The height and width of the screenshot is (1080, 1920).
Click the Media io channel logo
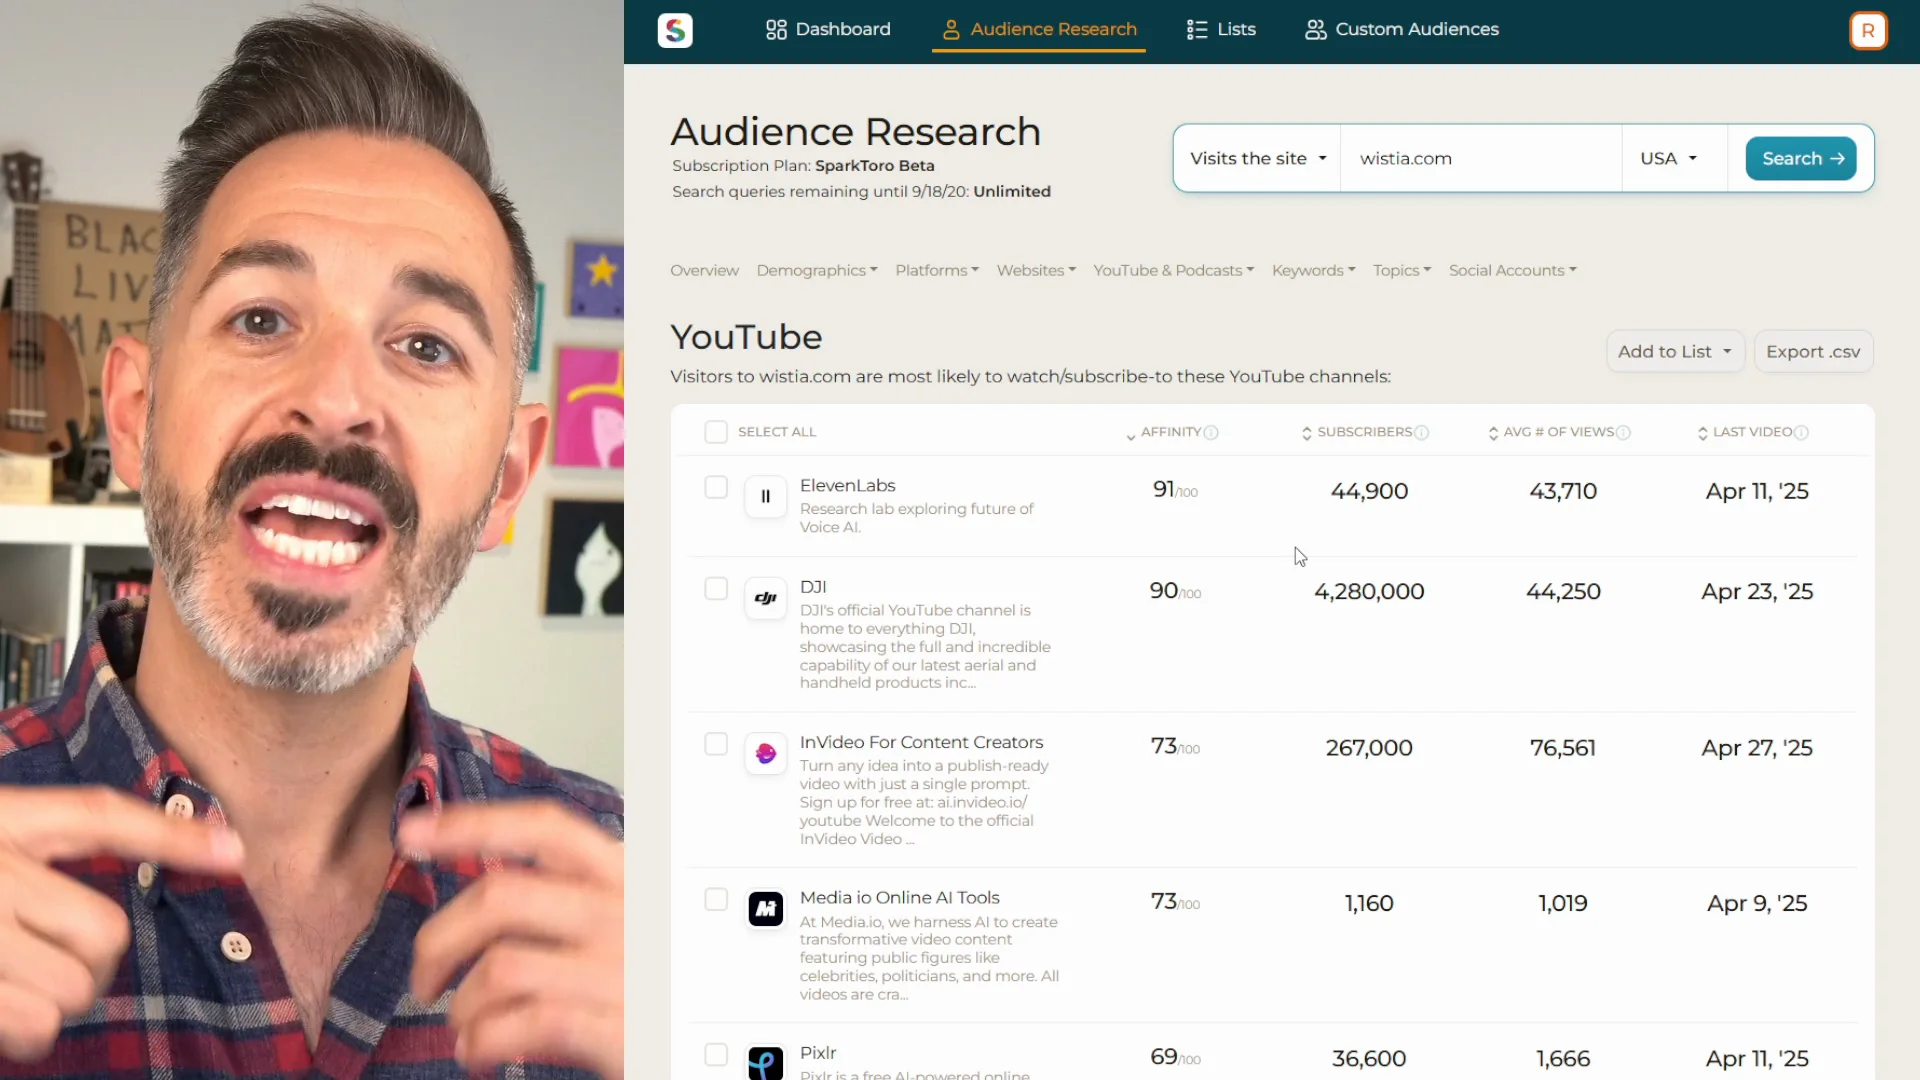coord(765,909)
